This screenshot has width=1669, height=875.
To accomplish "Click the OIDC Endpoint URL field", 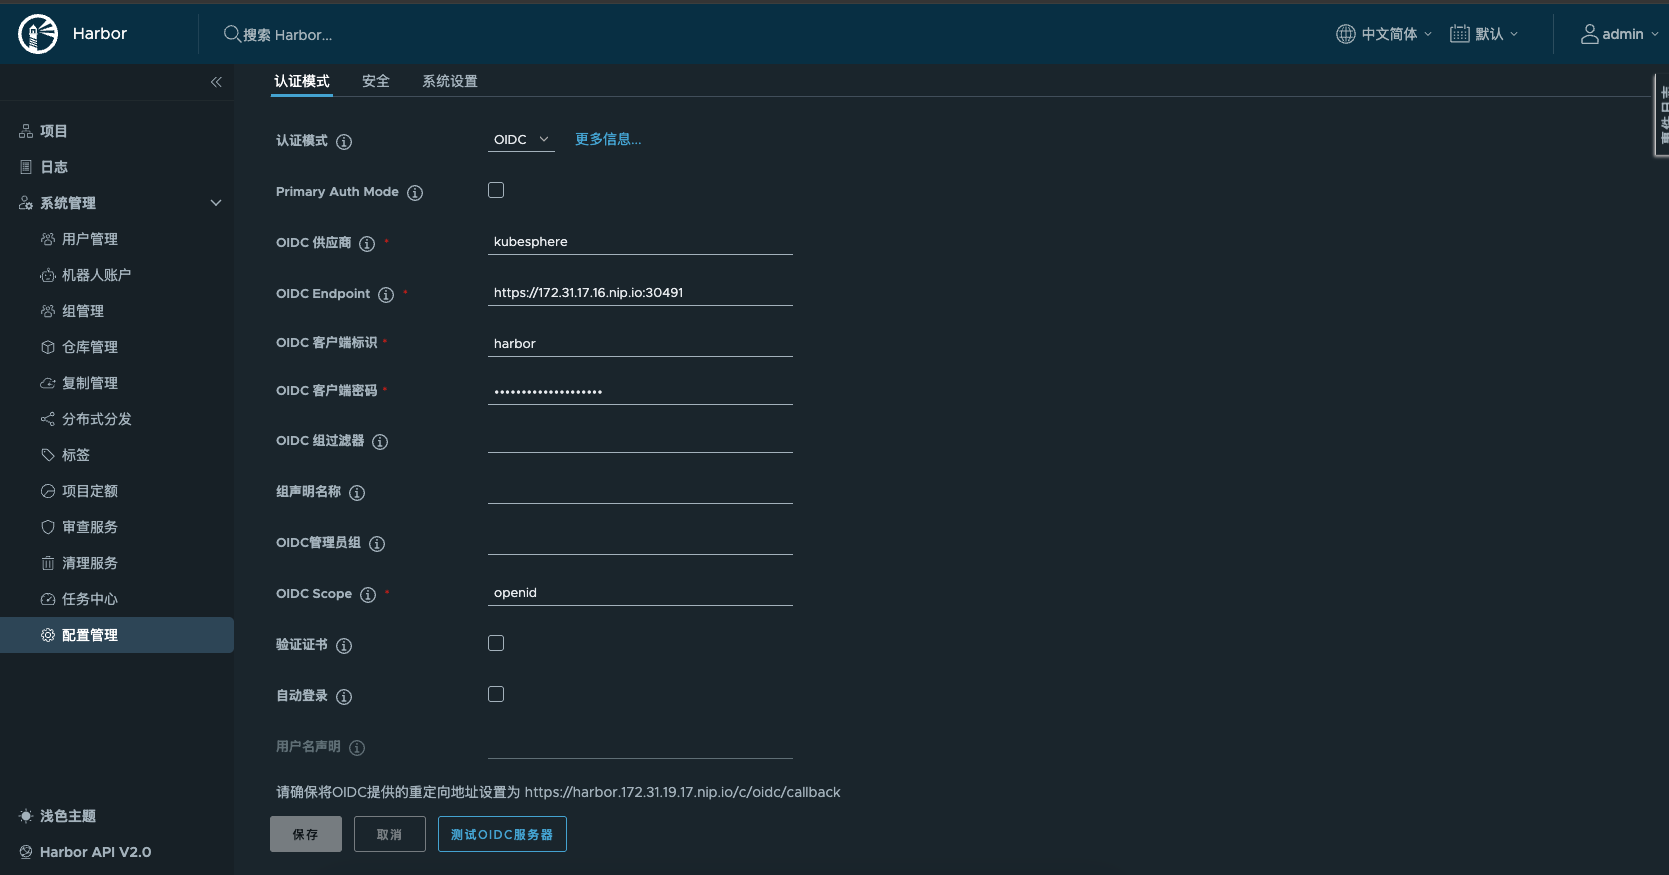I will 640,292.
